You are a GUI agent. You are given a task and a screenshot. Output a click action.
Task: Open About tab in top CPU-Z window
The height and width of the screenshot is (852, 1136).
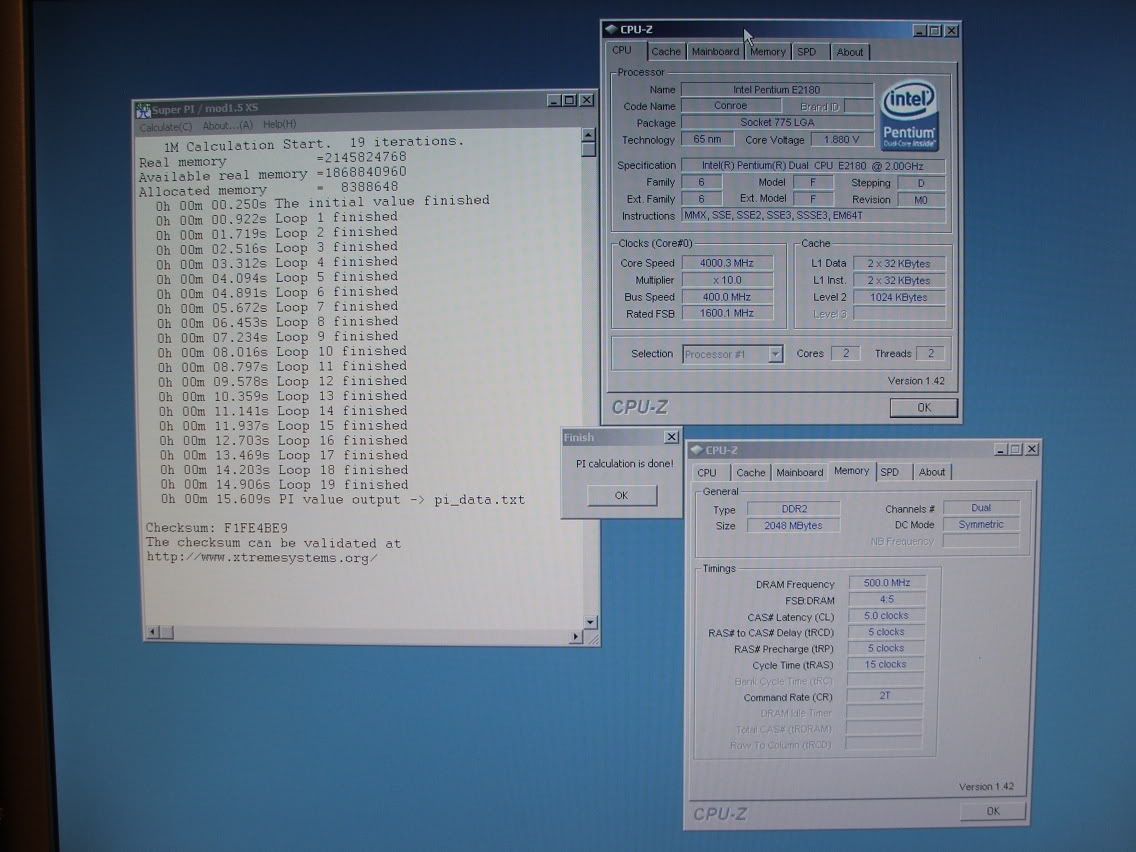tap(850, 51)
